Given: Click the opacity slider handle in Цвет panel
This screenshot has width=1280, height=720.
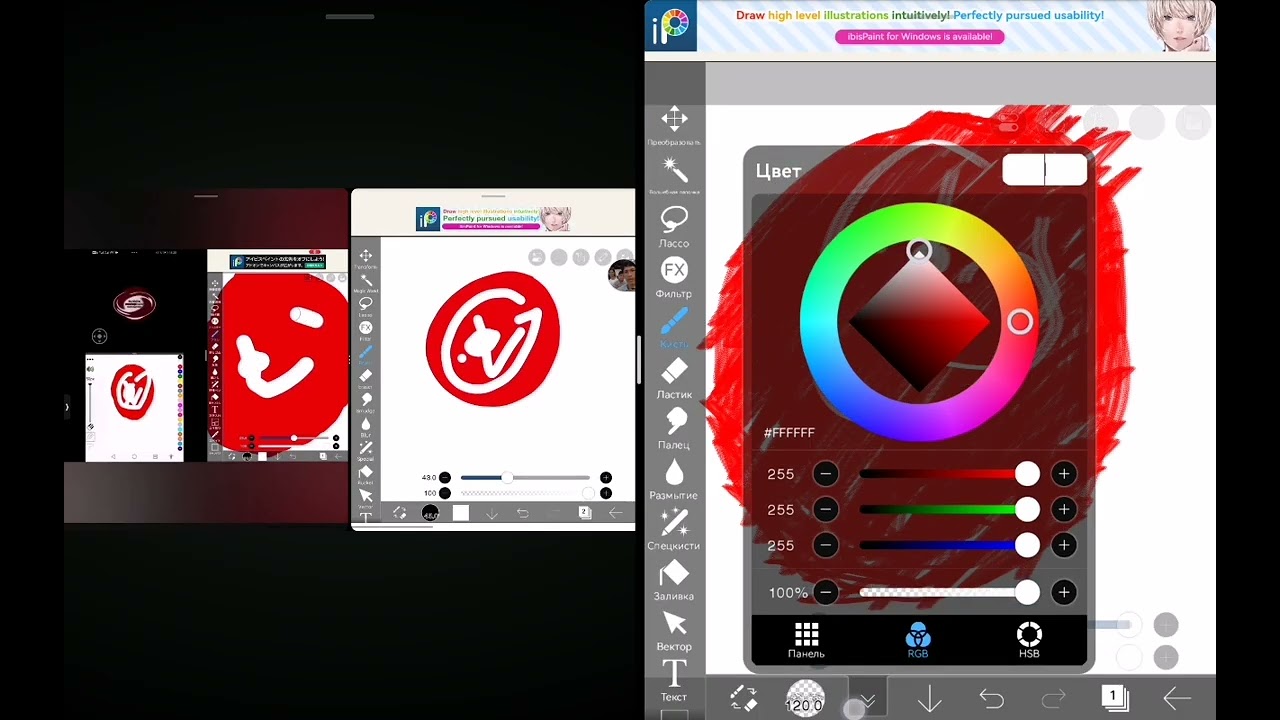Looking at the screenshot, I should click(x=1027, y=593).
